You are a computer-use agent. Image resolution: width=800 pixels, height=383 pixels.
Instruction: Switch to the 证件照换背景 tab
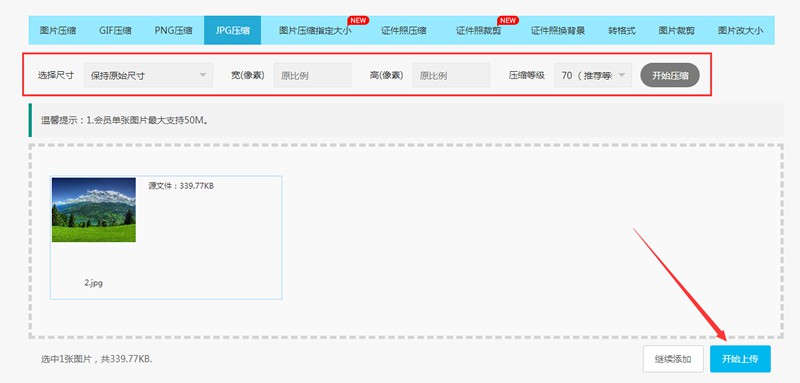point(558,31)
